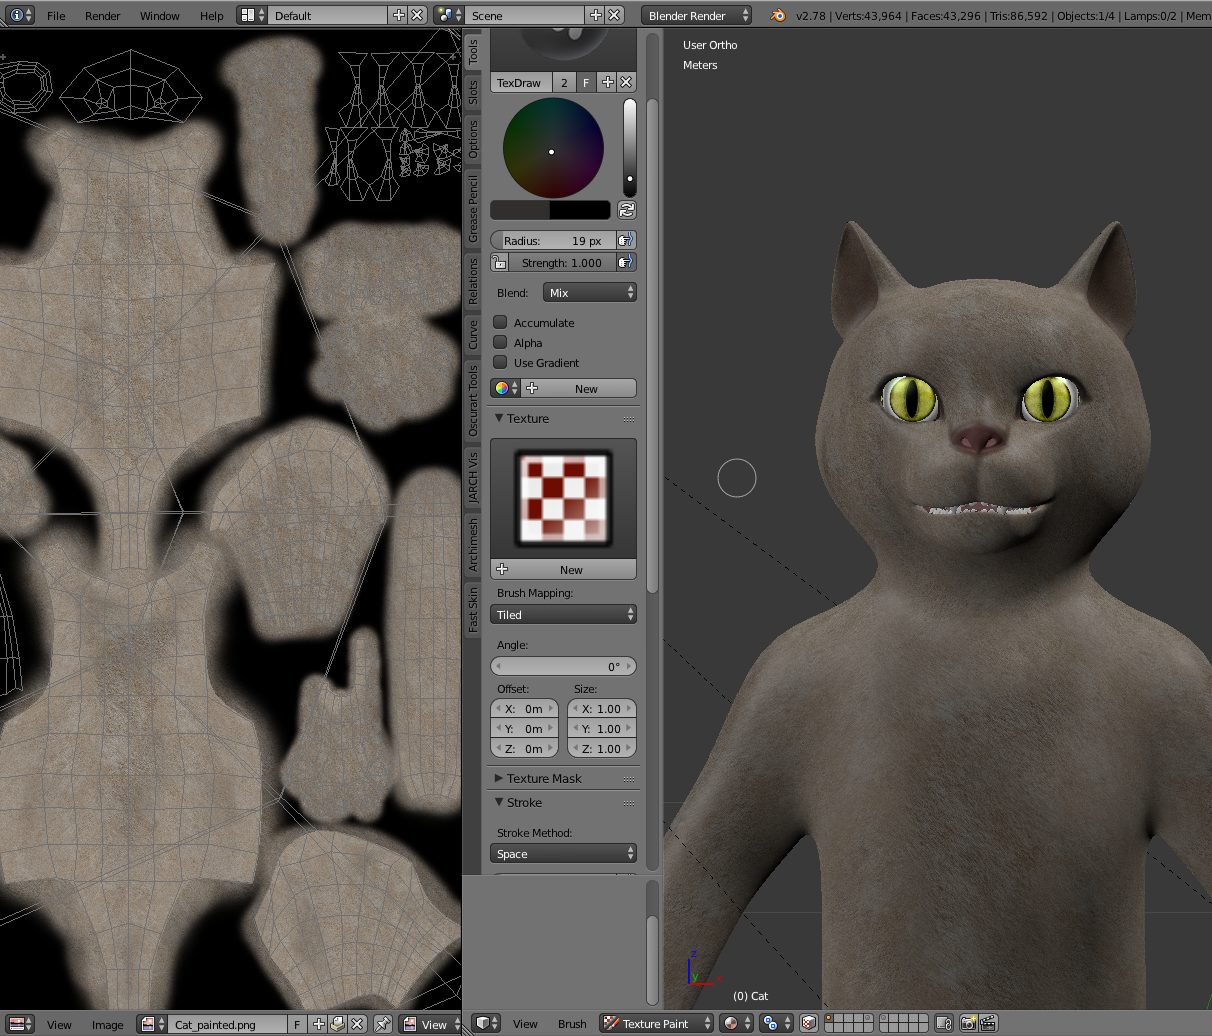Open the scene browse icon
Screen dimensions: 1212x1036
coord(449,15)
